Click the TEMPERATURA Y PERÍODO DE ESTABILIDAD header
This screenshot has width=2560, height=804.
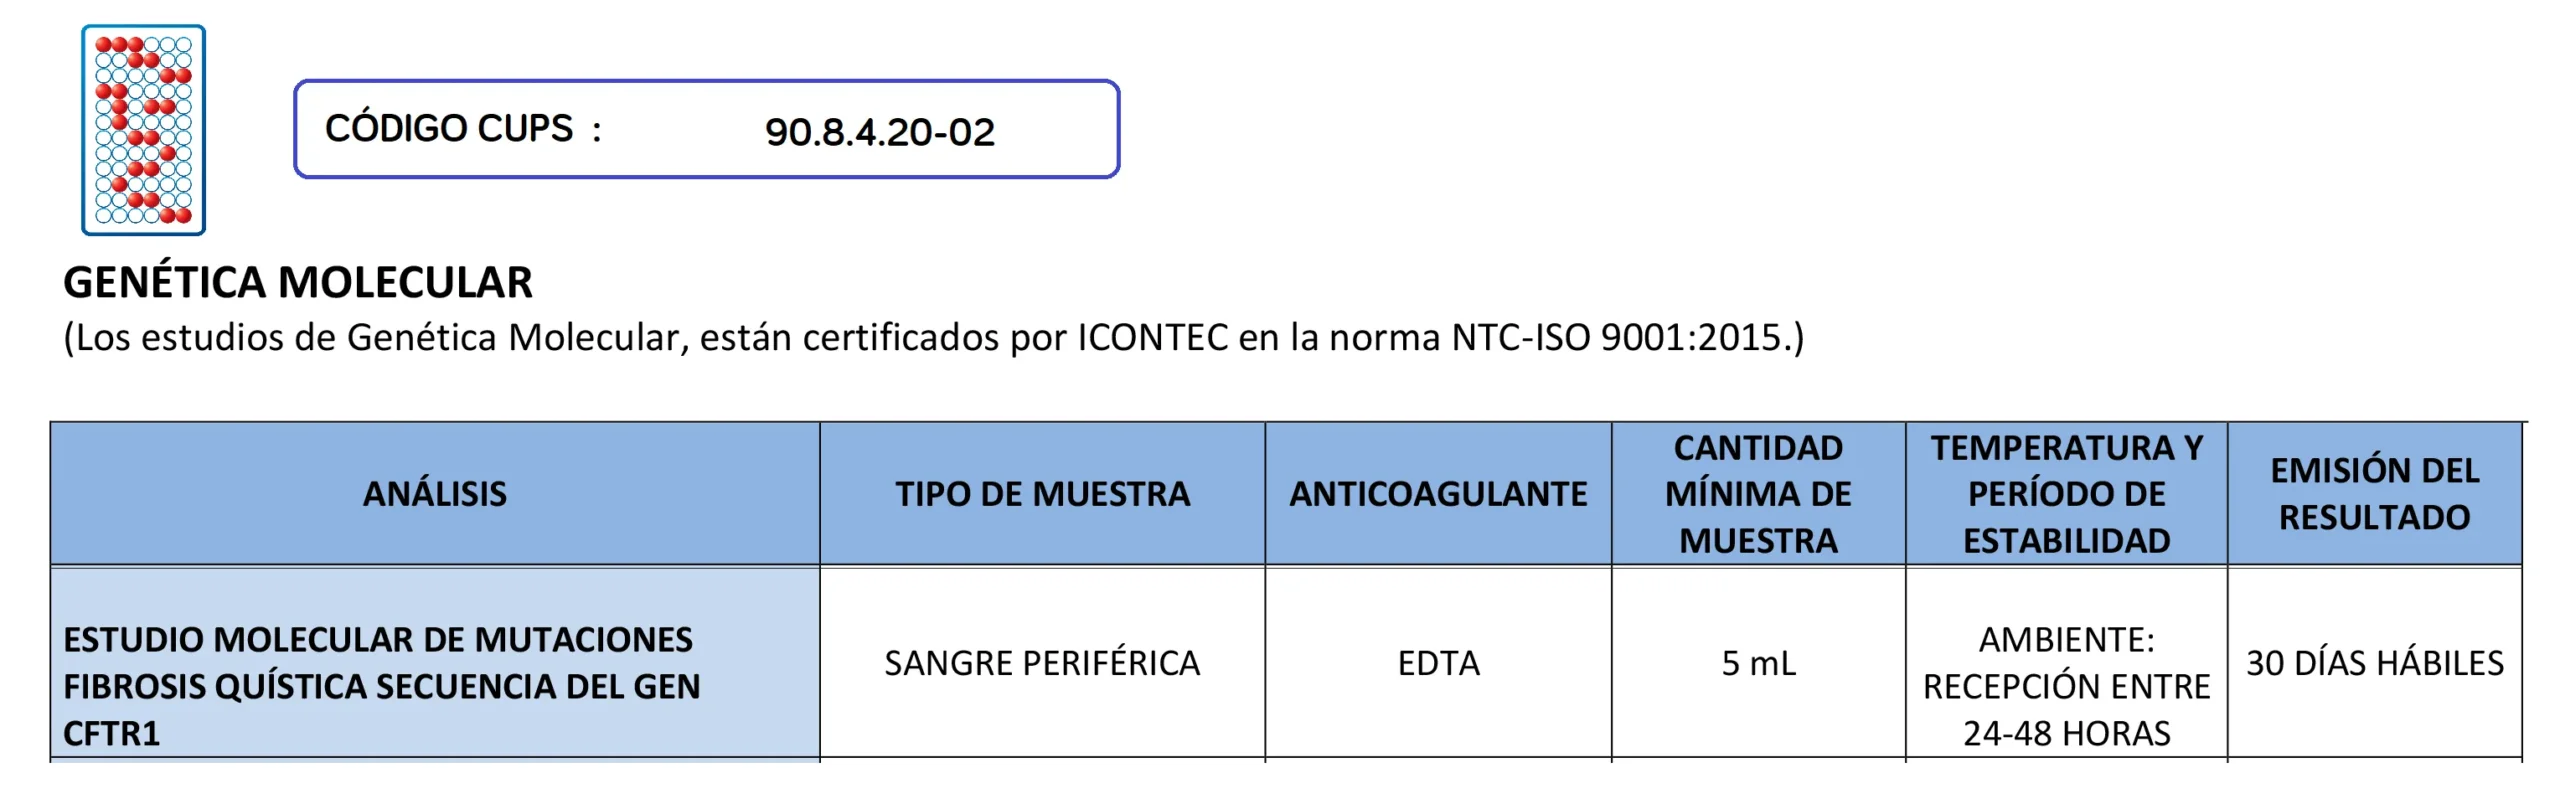[2065, 494]
